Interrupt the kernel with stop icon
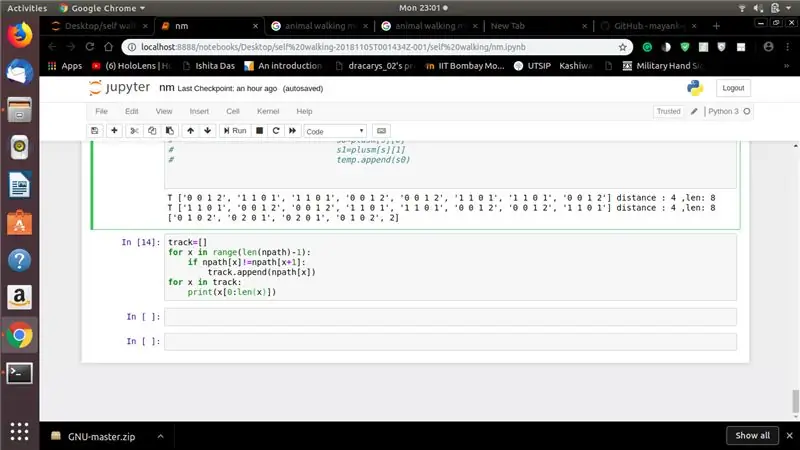The image size is (800, 450). [260, 131]
